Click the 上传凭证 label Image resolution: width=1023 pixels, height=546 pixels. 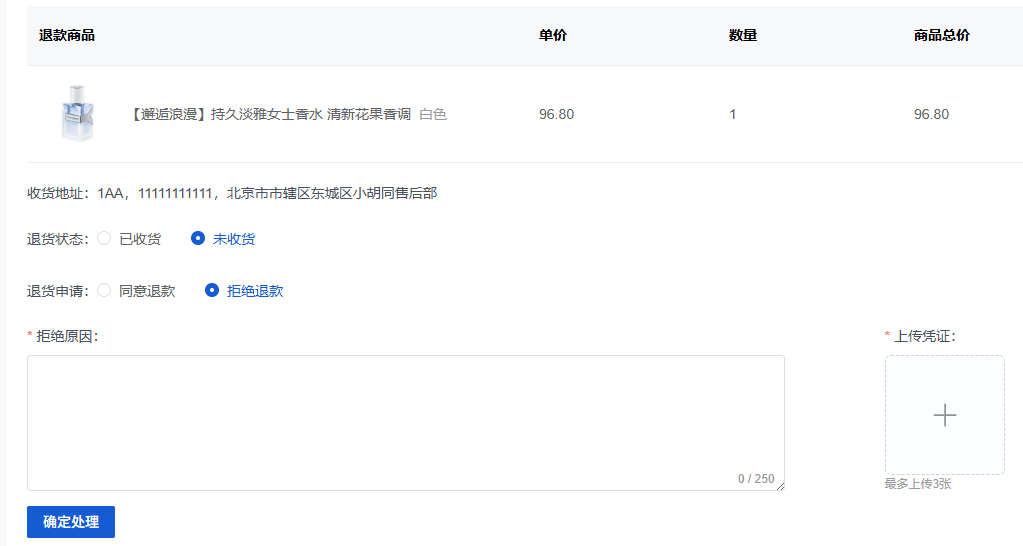[x=924, y=337]
